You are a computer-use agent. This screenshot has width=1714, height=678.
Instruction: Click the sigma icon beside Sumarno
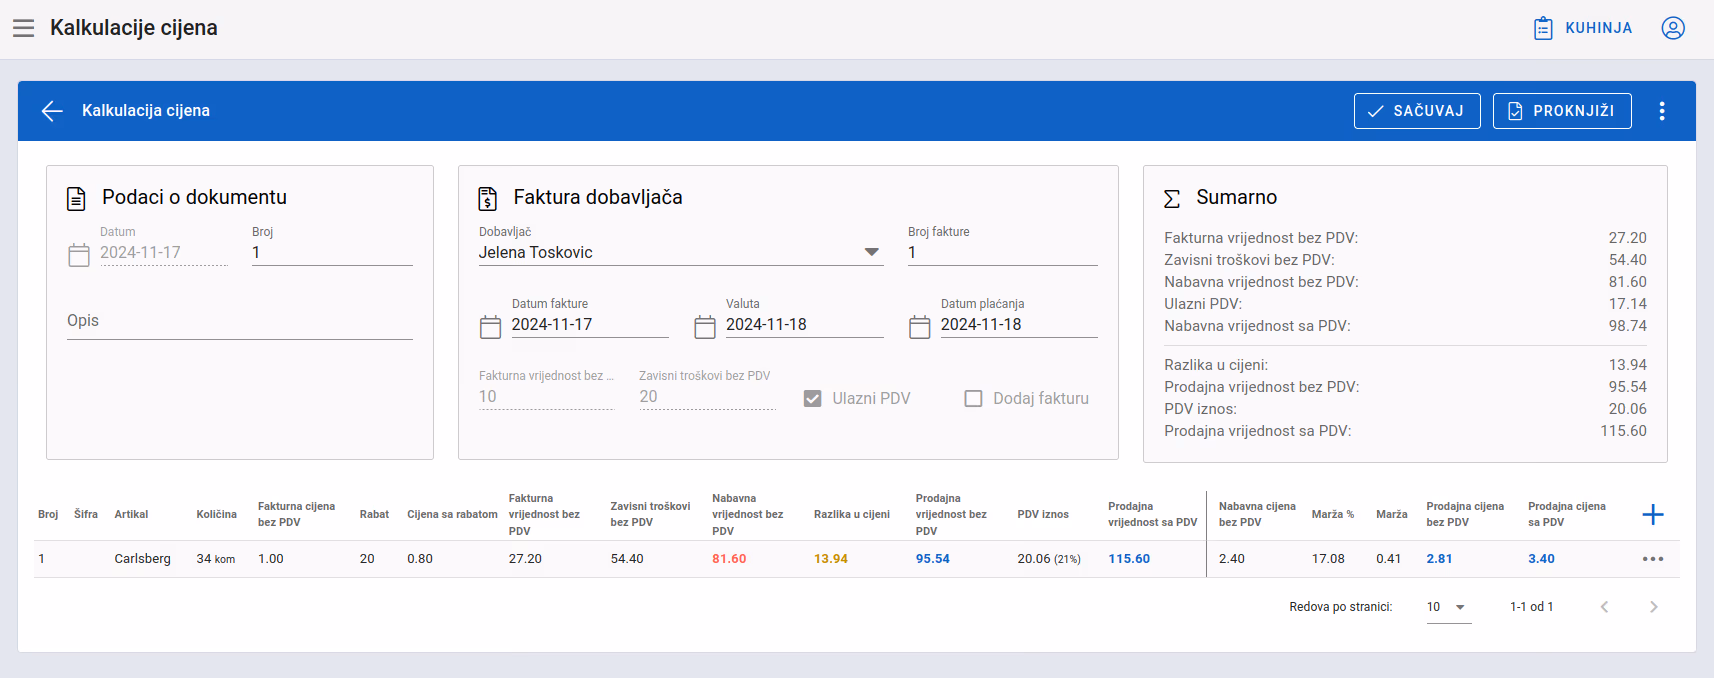click(1172, 198)
